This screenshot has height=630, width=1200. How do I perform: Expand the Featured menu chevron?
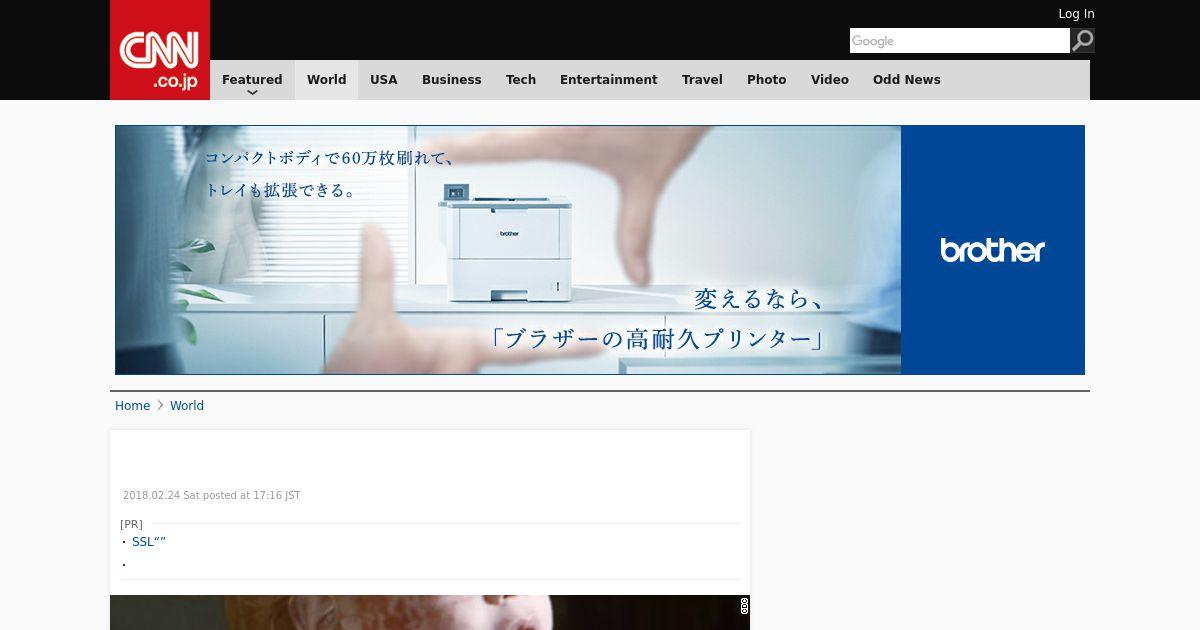[252, 92]
